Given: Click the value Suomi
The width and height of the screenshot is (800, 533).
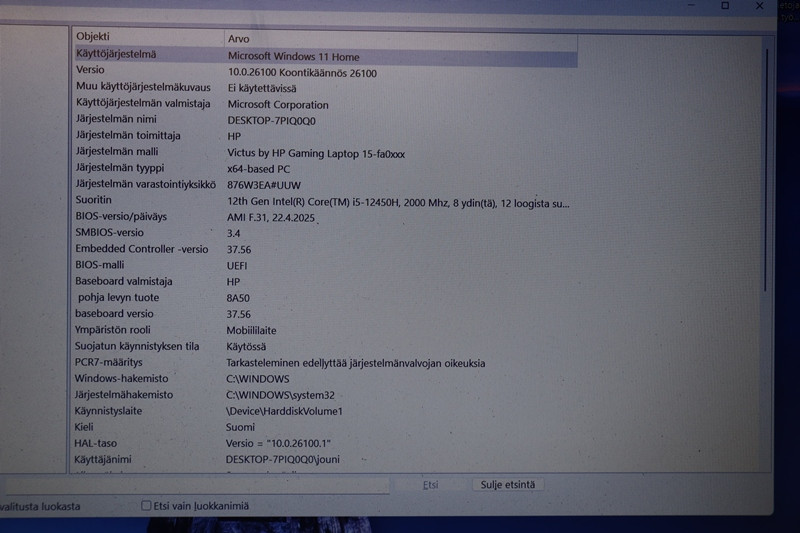Looking at the screenshot, I should (240, 427).
